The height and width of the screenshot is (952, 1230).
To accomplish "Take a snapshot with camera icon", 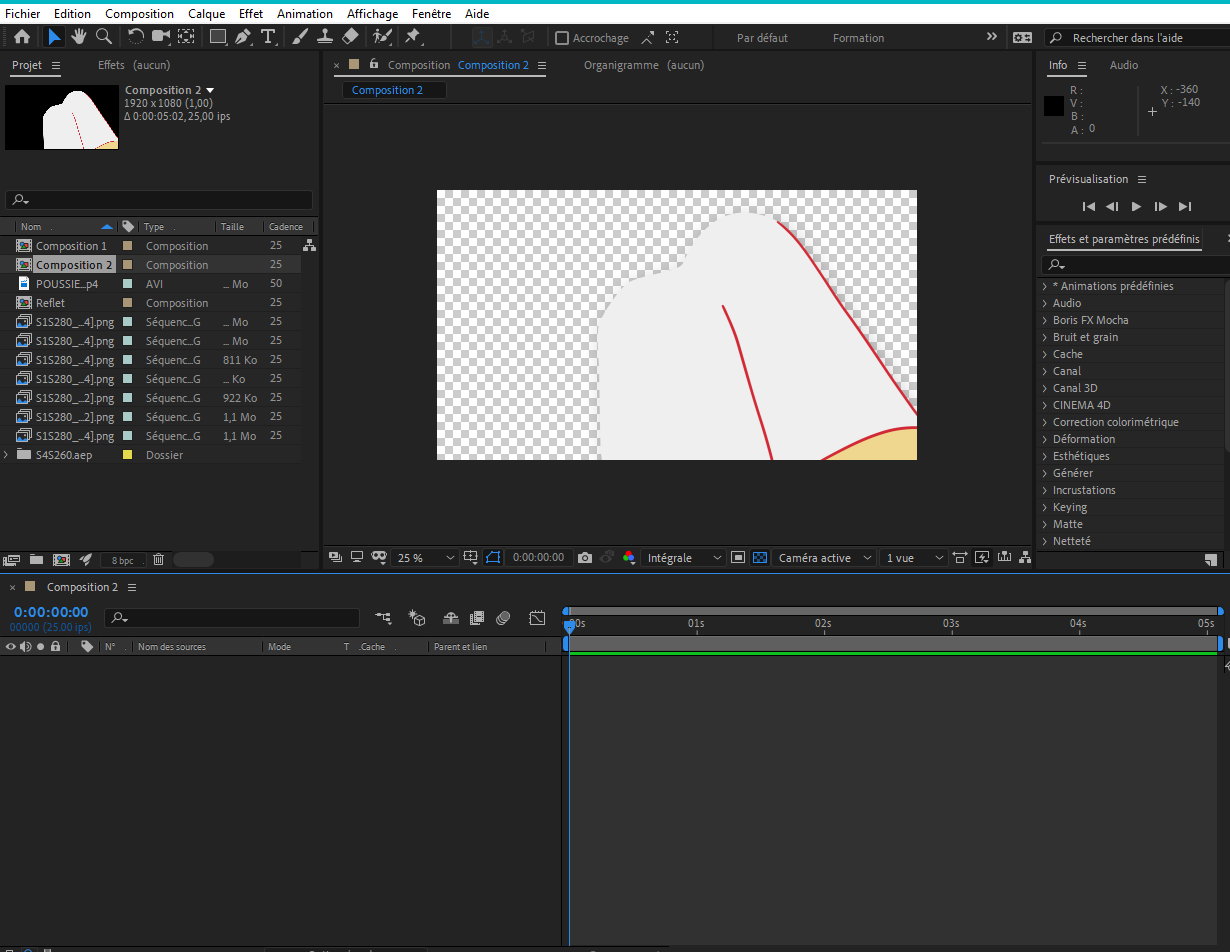I will coord(585,558).
